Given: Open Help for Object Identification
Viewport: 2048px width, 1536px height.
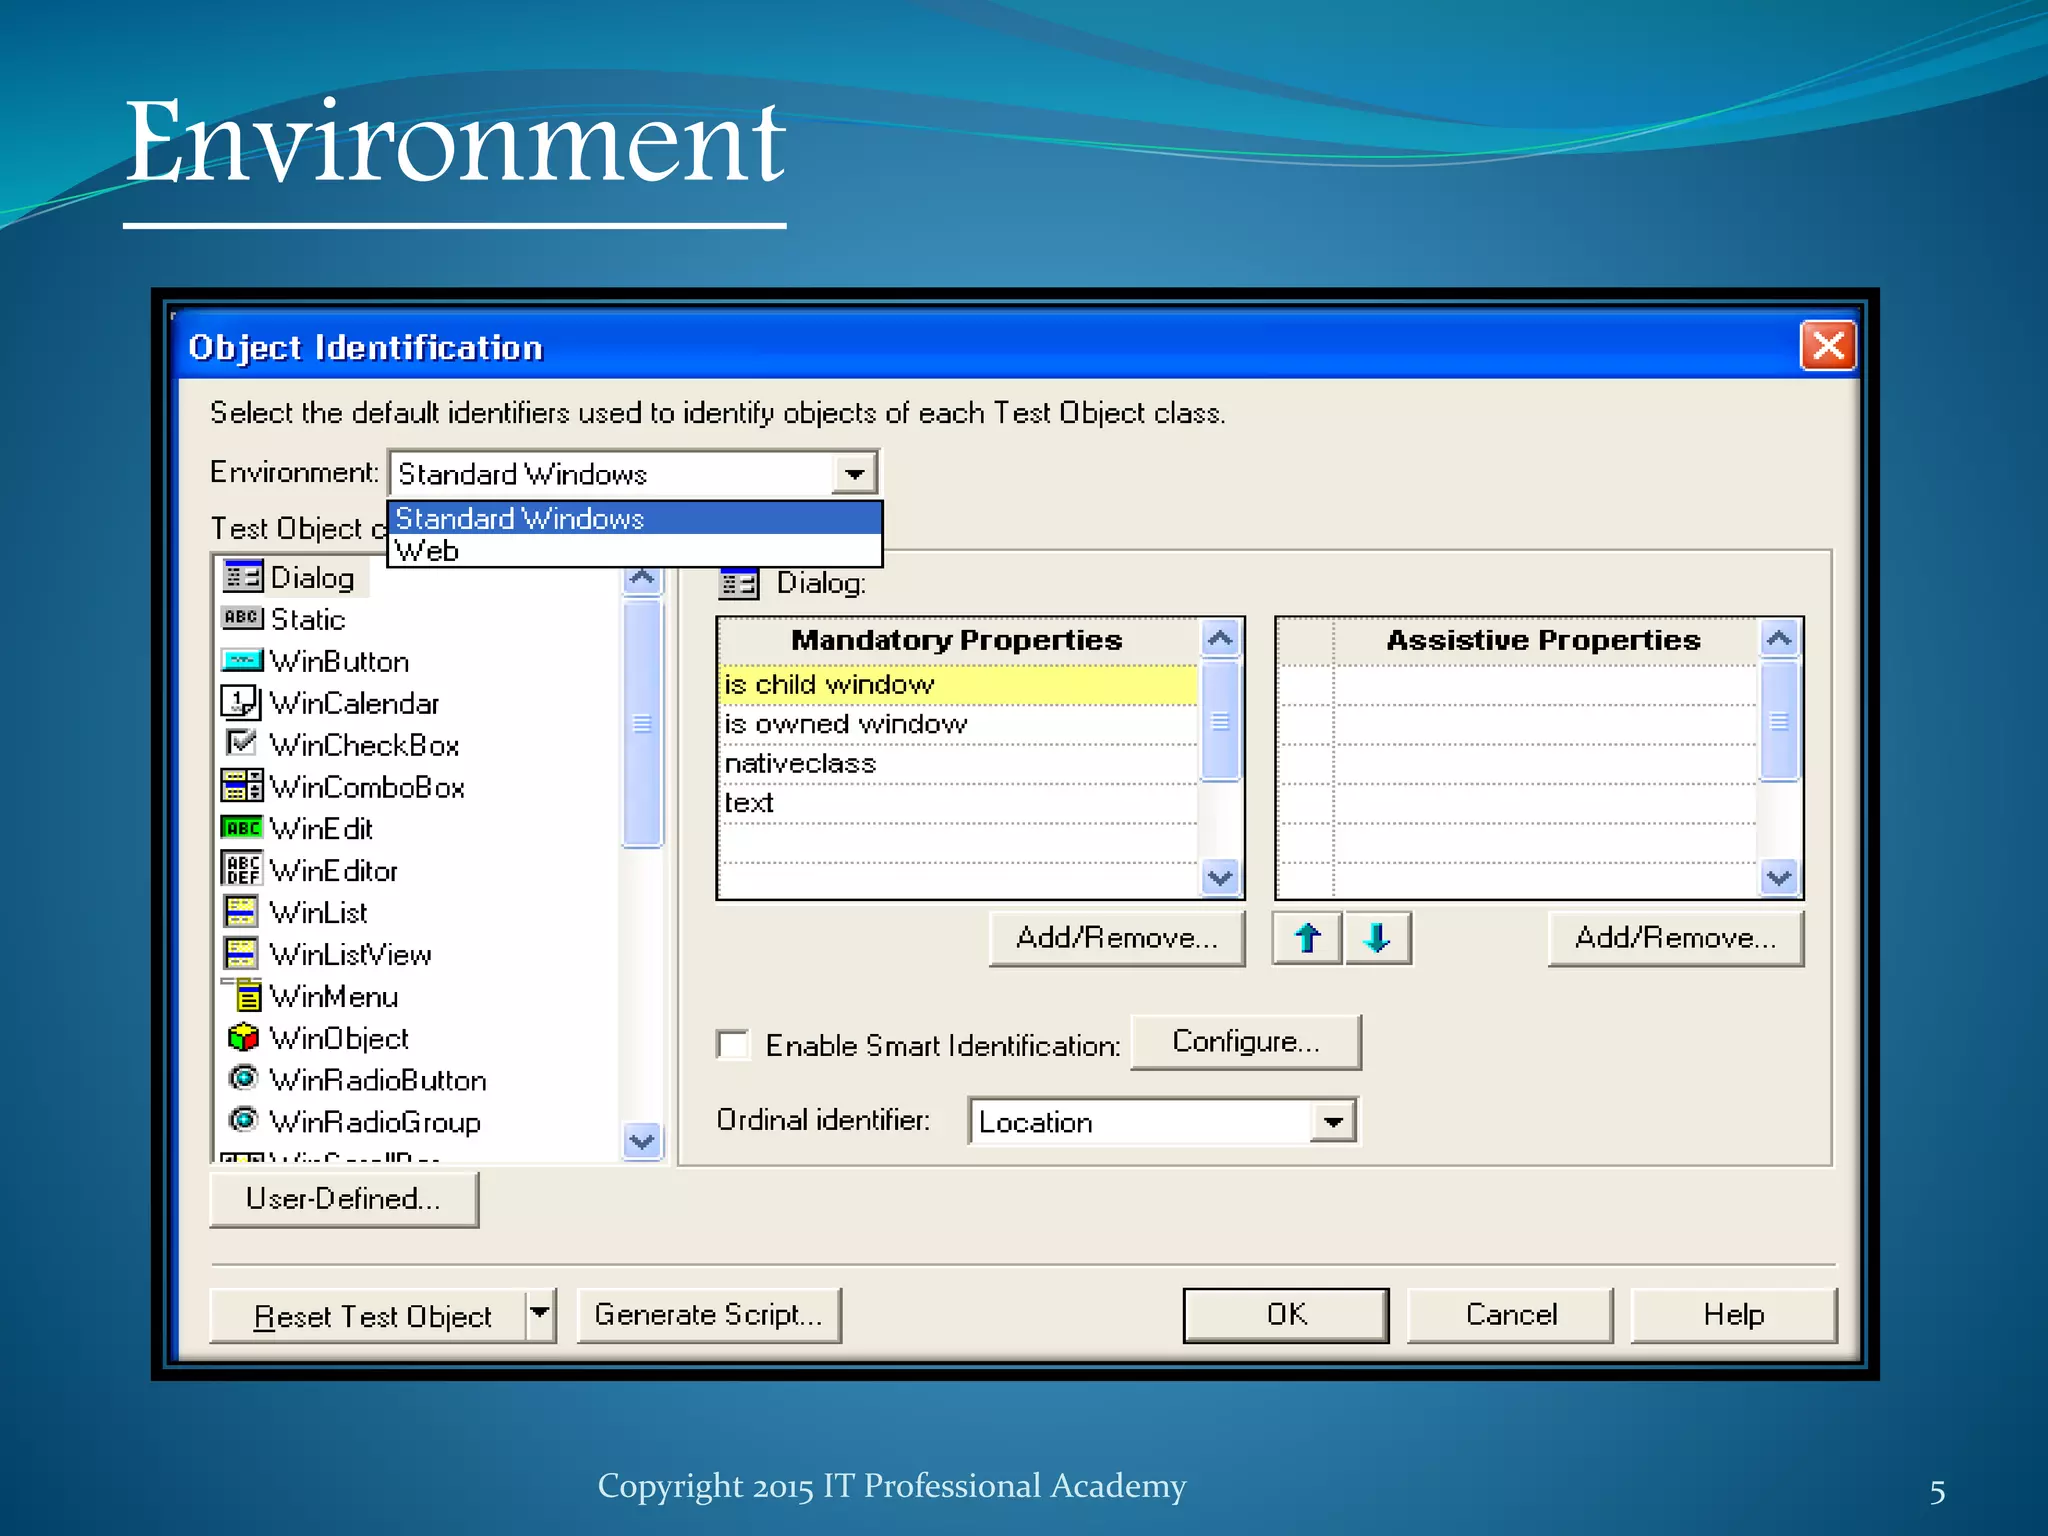Looking at the screenshot, I should tap(1734, 1315).
